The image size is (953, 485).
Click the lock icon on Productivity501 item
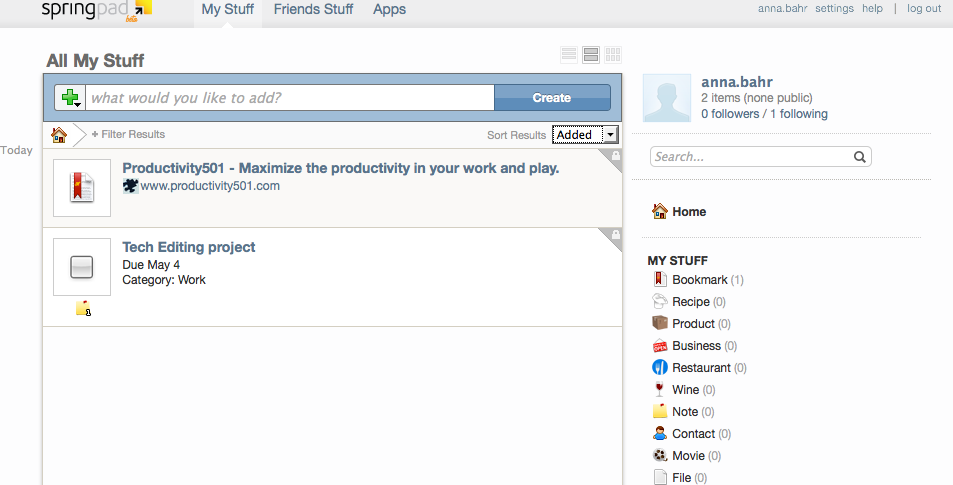616,156
